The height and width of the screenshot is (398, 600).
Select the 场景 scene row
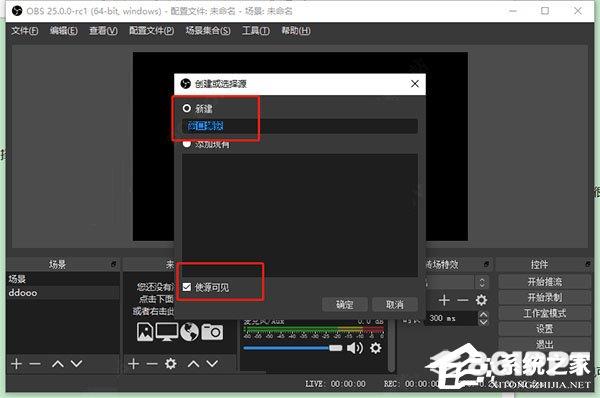point(63,279)
